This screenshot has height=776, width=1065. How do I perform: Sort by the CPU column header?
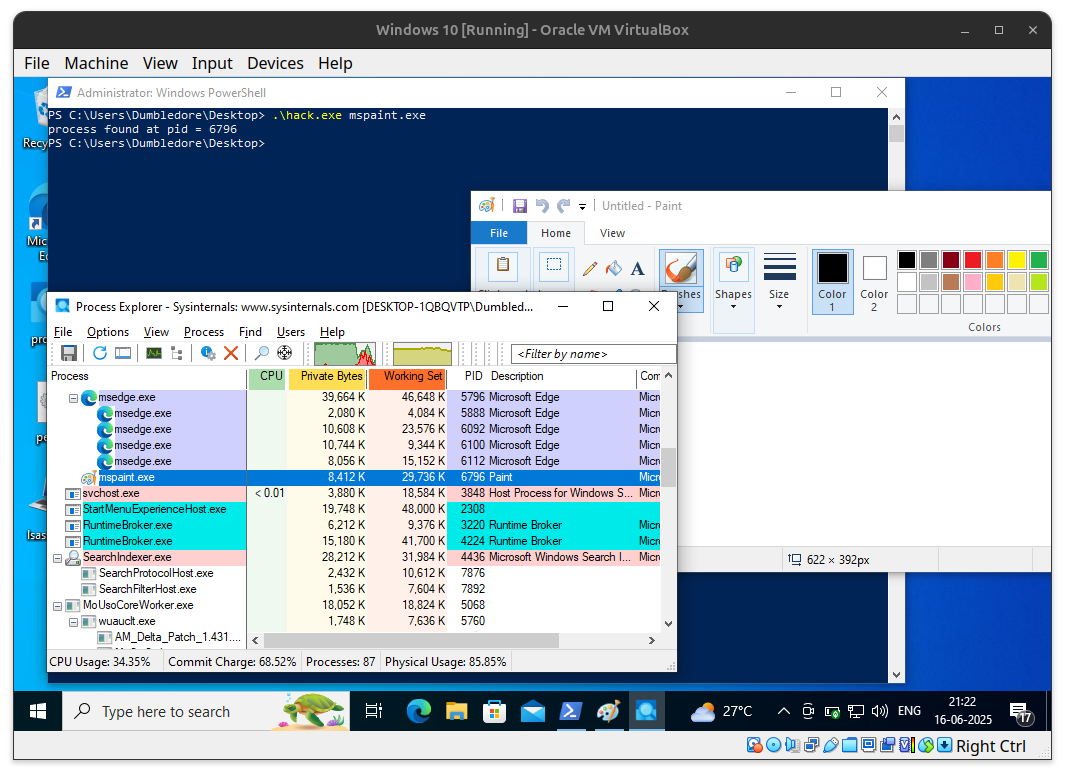(x=268, y=377)
